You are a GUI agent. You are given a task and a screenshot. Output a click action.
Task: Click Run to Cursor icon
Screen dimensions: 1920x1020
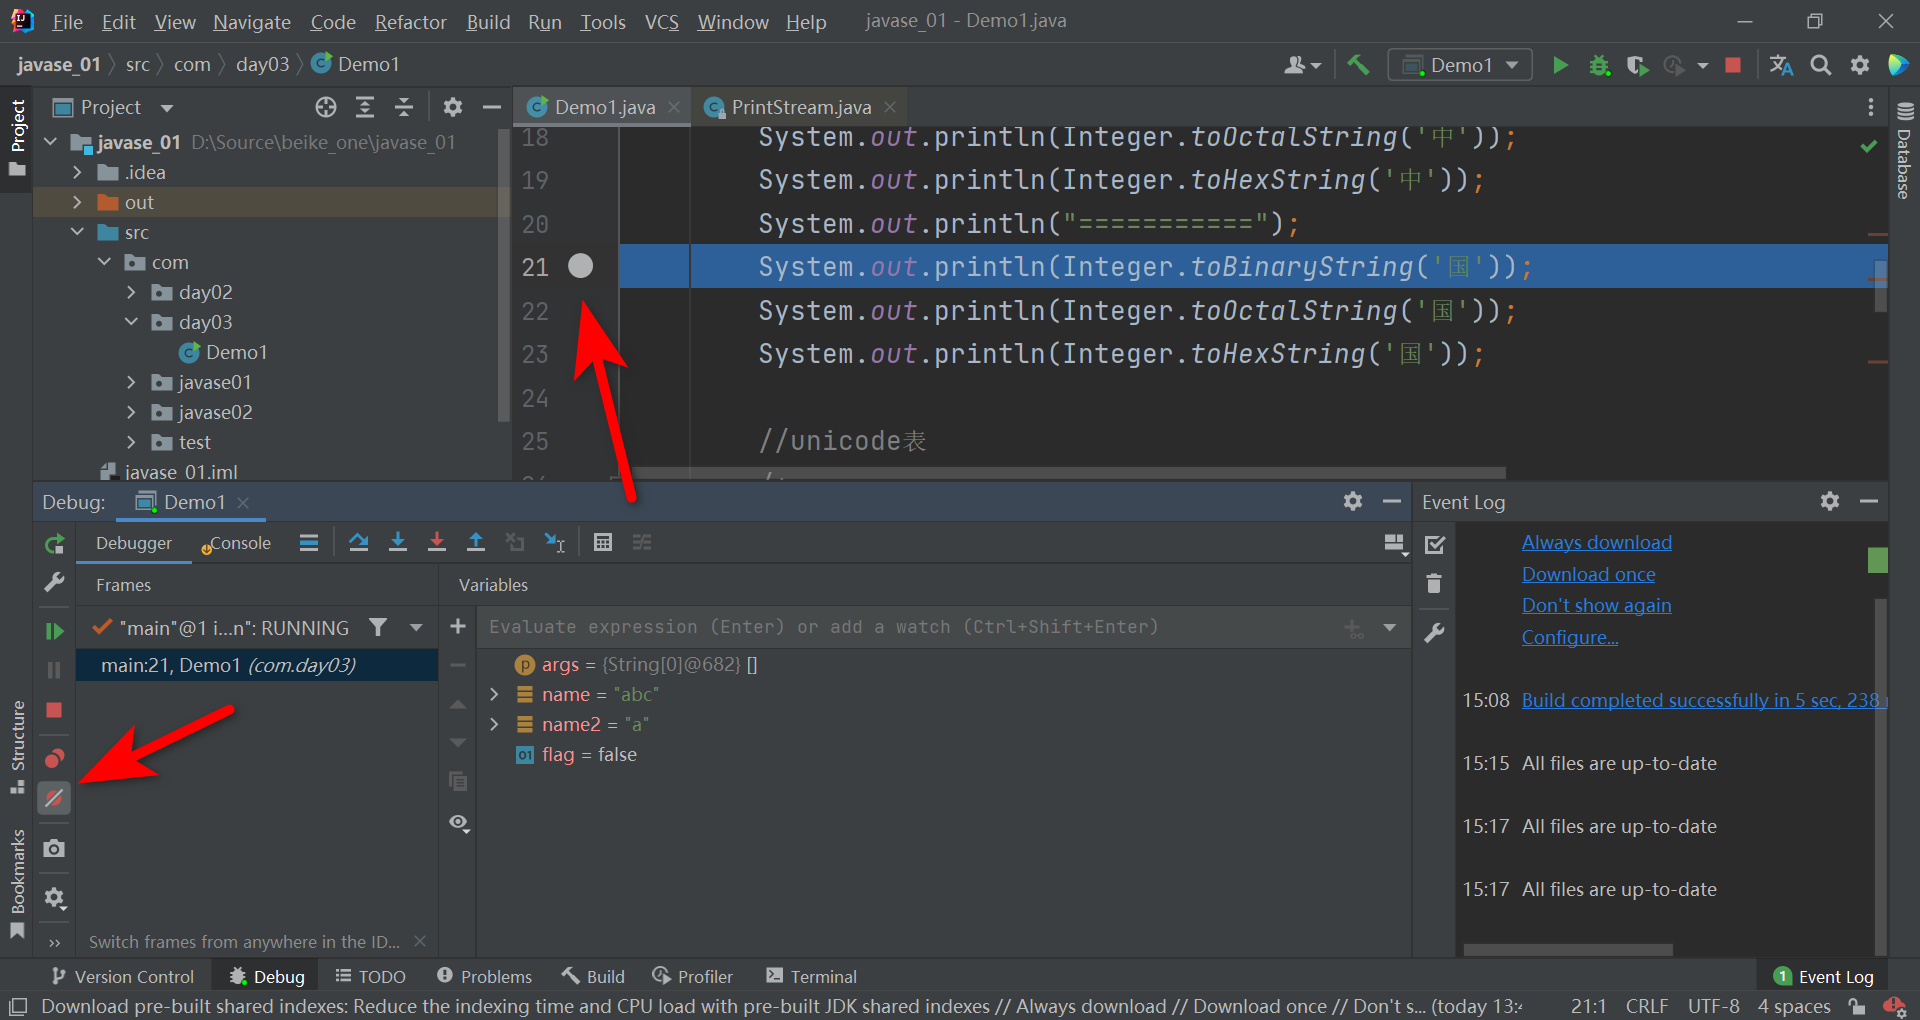tap(555, 542)
